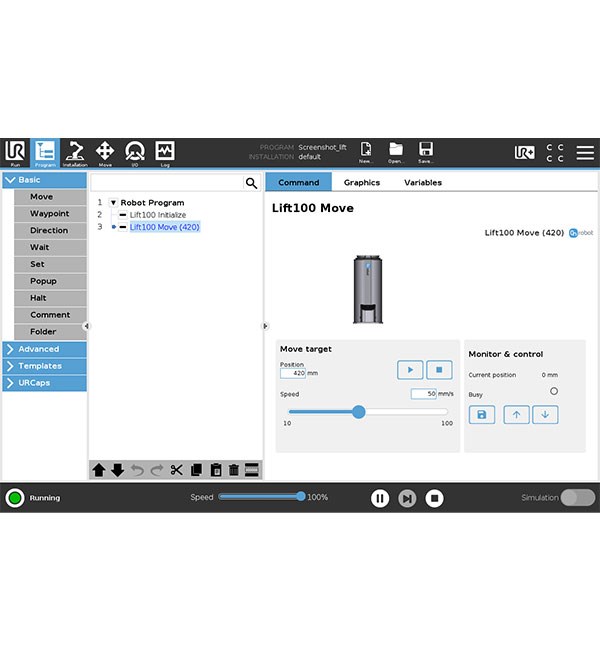
Task: Toggle the Simulation switch
Action: pos(578,497)
